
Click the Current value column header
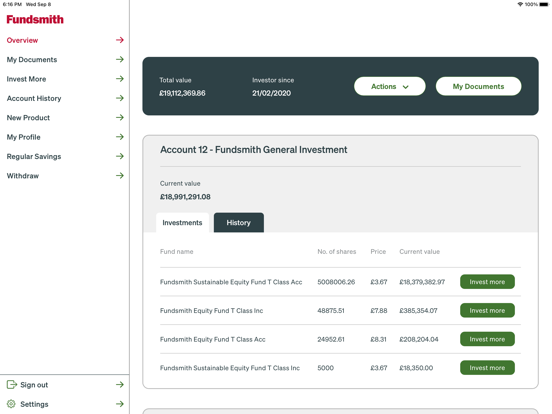(x=419, y=251)
